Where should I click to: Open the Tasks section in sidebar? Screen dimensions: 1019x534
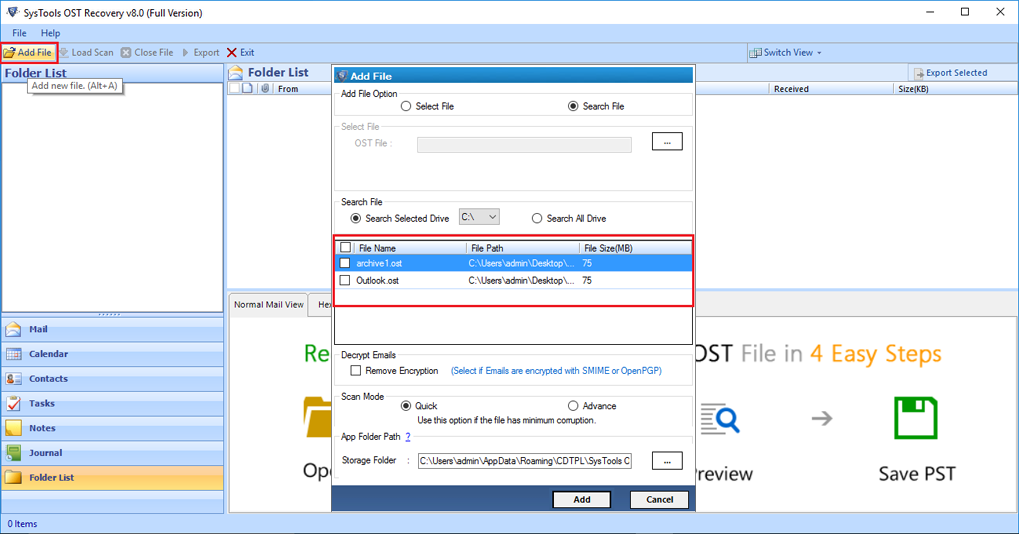(112, 403)
